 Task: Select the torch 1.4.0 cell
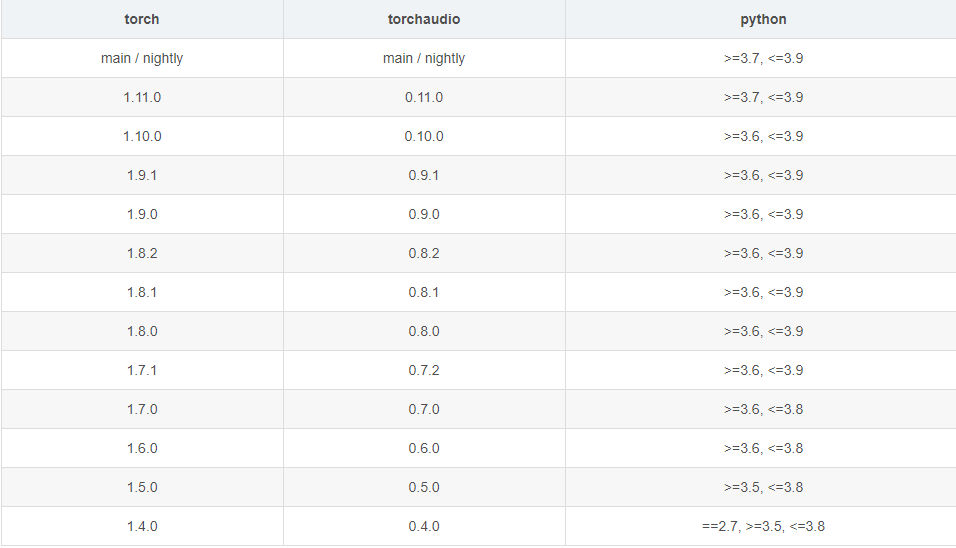(142, 527)
